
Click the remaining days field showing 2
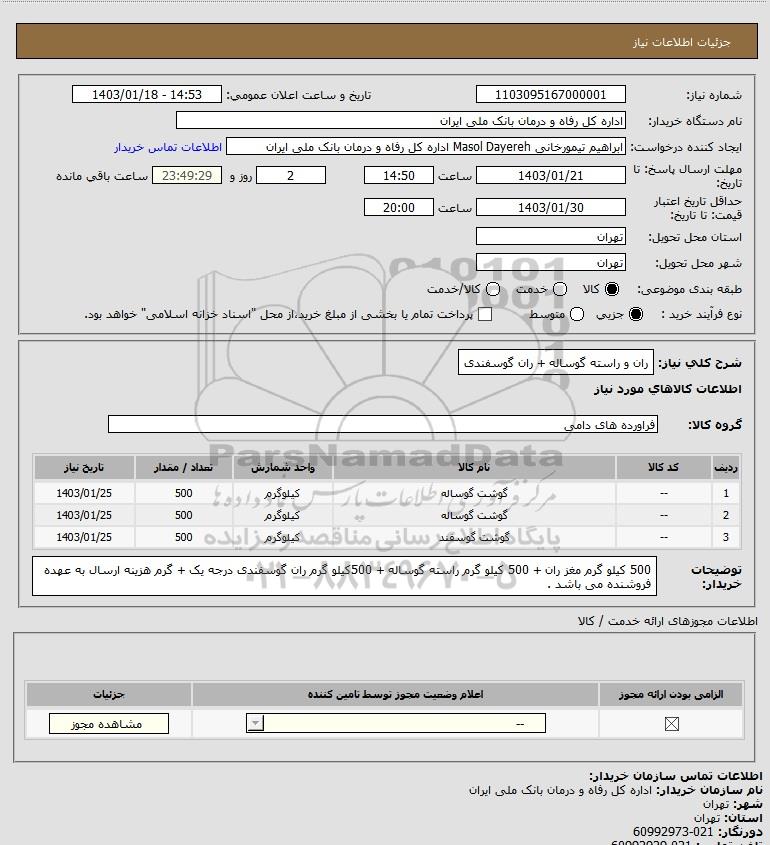pos(290,175)
